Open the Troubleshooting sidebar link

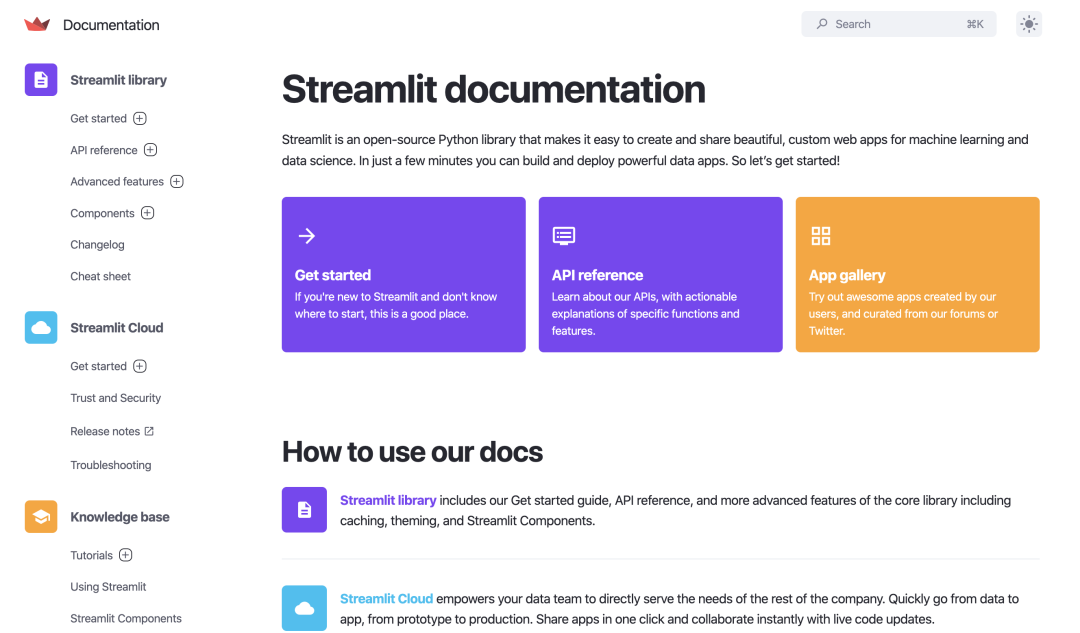pos(111,465)
